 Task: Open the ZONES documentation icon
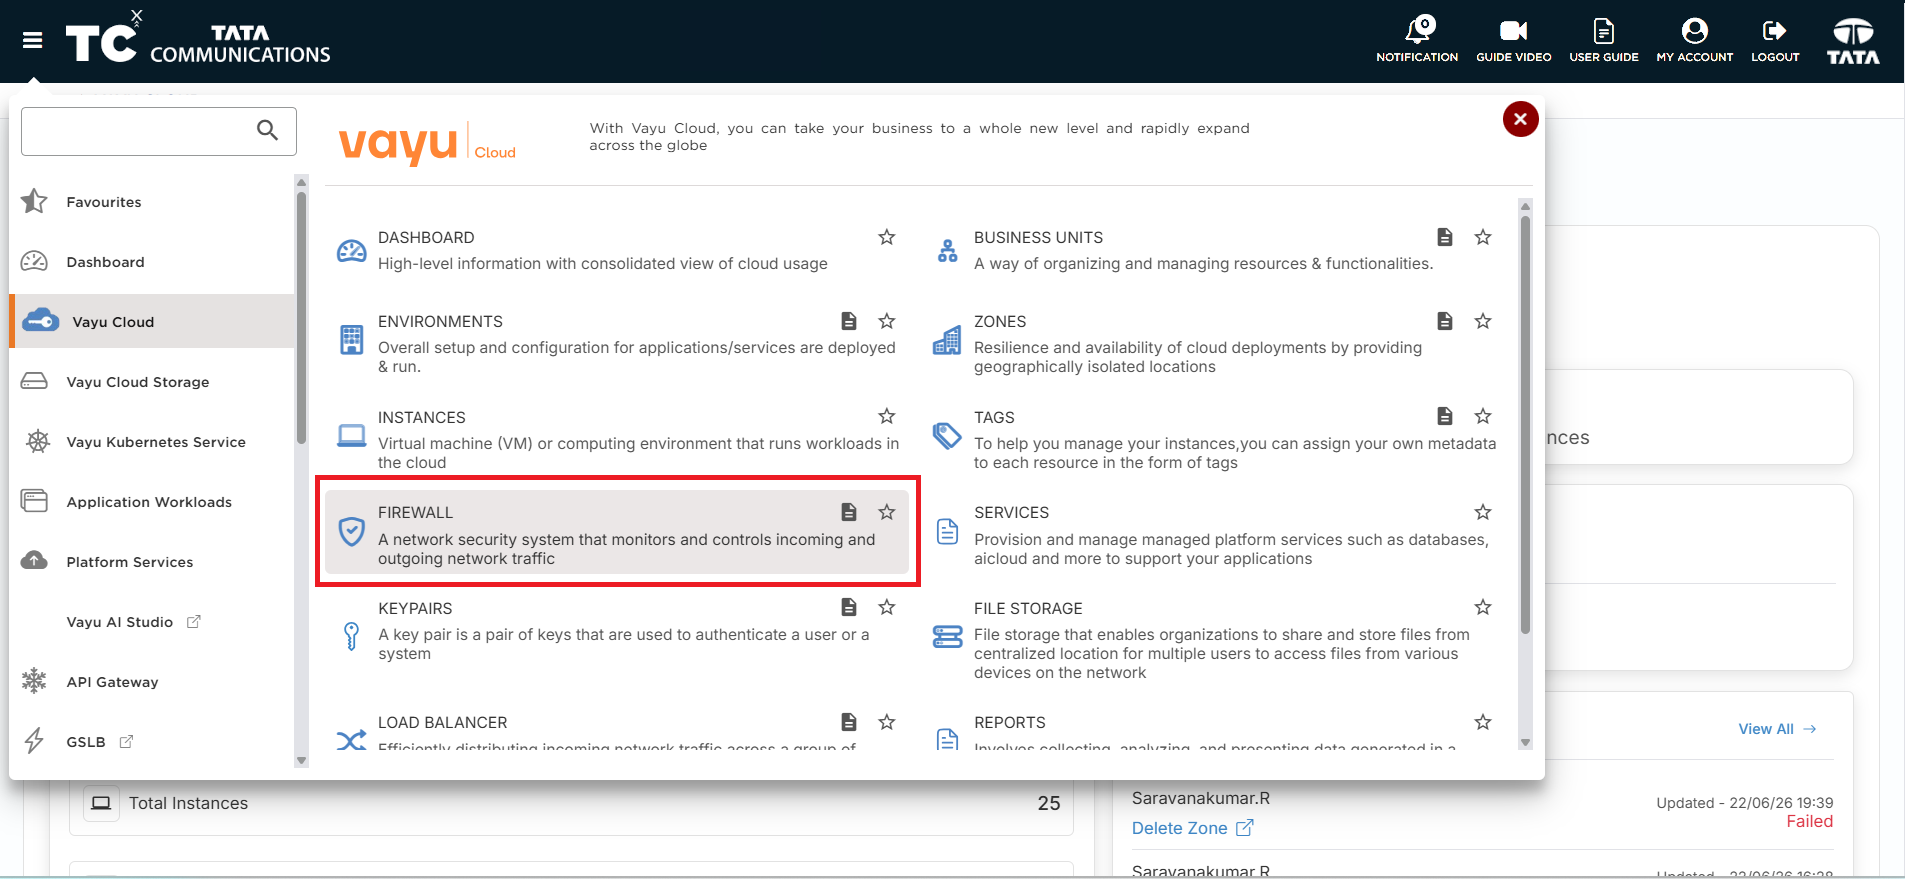point(1445,321)
